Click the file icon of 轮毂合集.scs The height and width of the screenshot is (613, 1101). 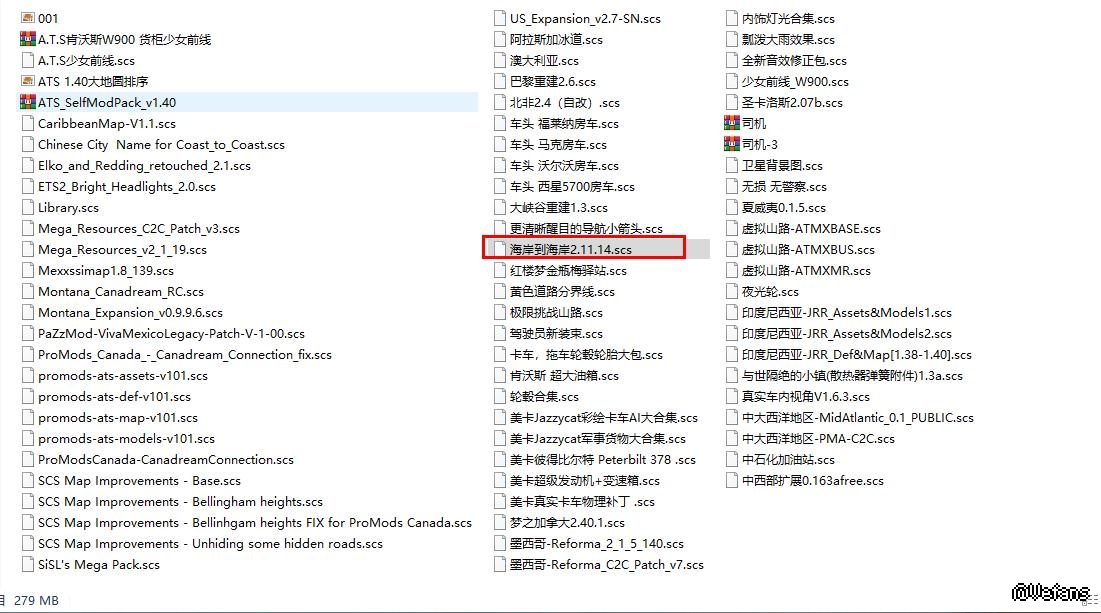pos(500,397)
